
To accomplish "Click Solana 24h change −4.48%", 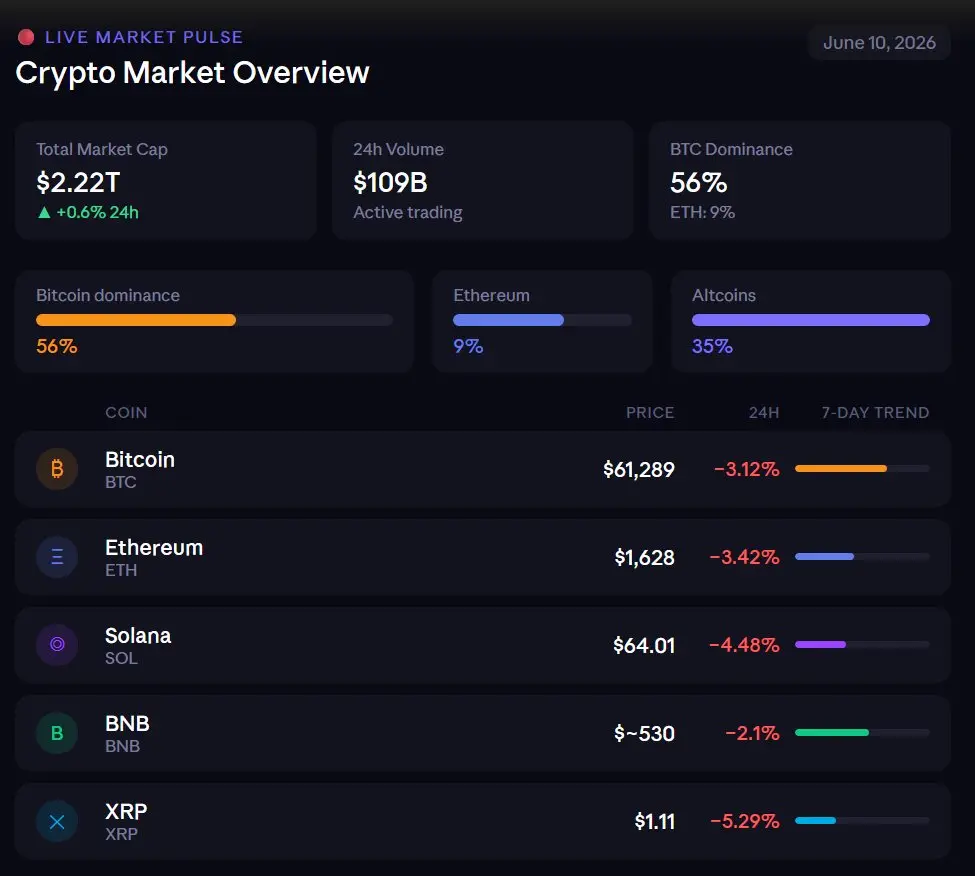I will click(744, 645).
